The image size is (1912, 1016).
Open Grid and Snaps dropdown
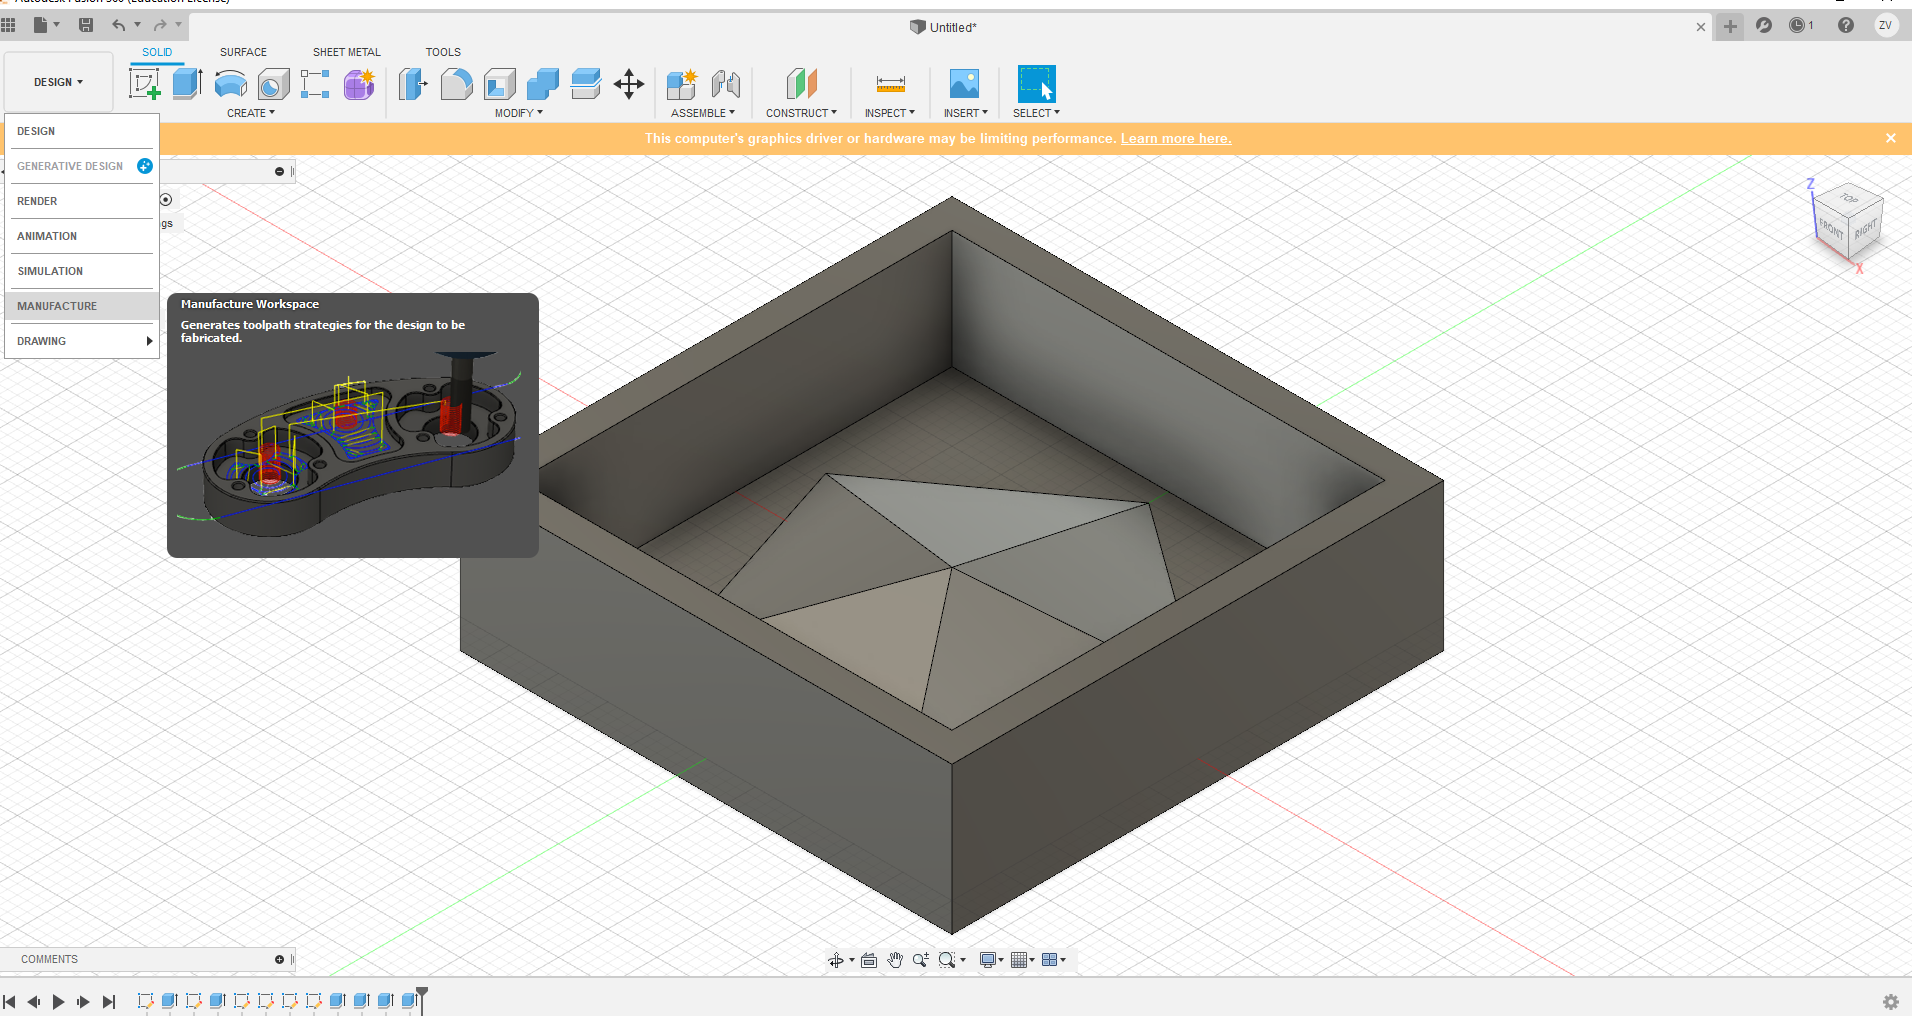(1023, 960)
